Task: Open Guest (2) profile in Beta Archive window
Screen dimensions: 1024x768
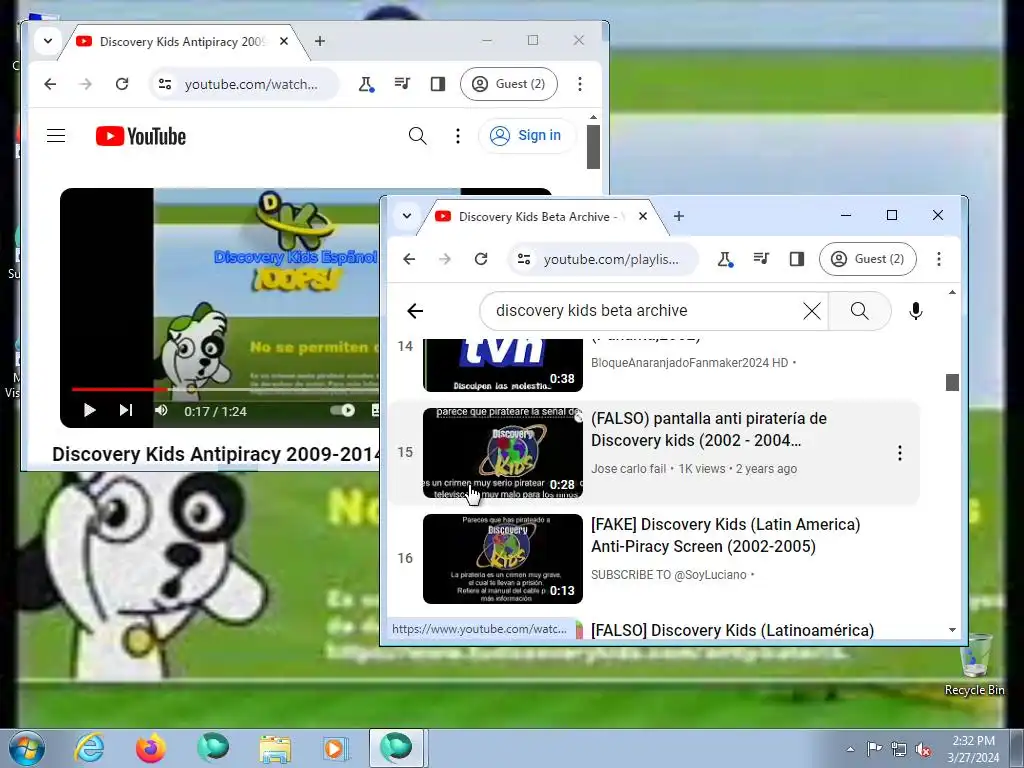Action: (x=868, y=259)
